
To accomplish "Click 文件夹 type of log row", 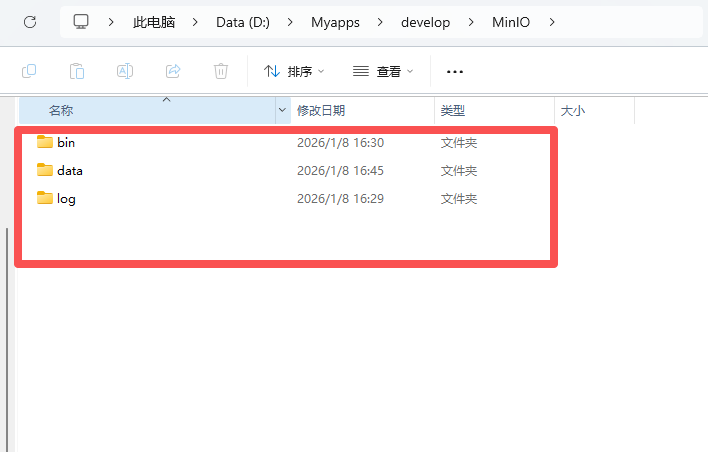I will (459, 198).
